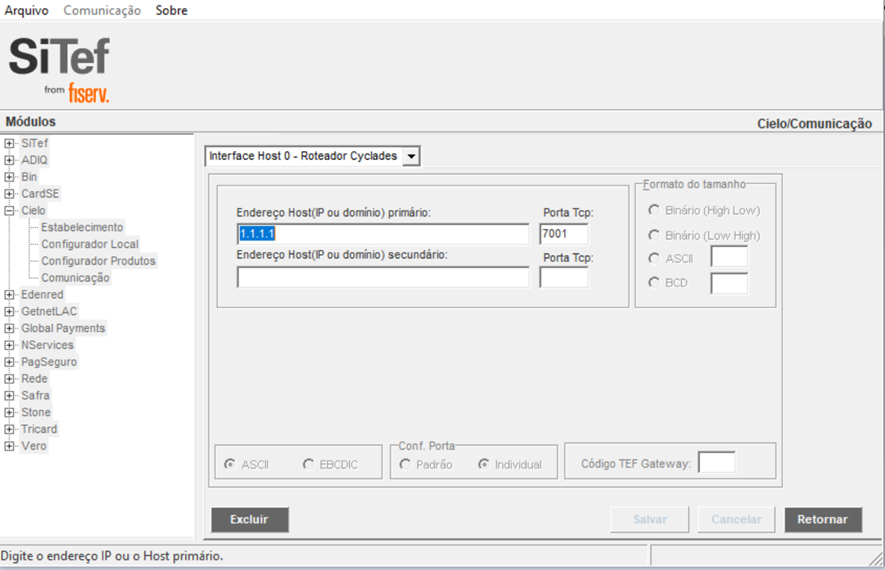Select Padrão port configuration
This screenshot has height=570, width=885.
coord(405,464)
